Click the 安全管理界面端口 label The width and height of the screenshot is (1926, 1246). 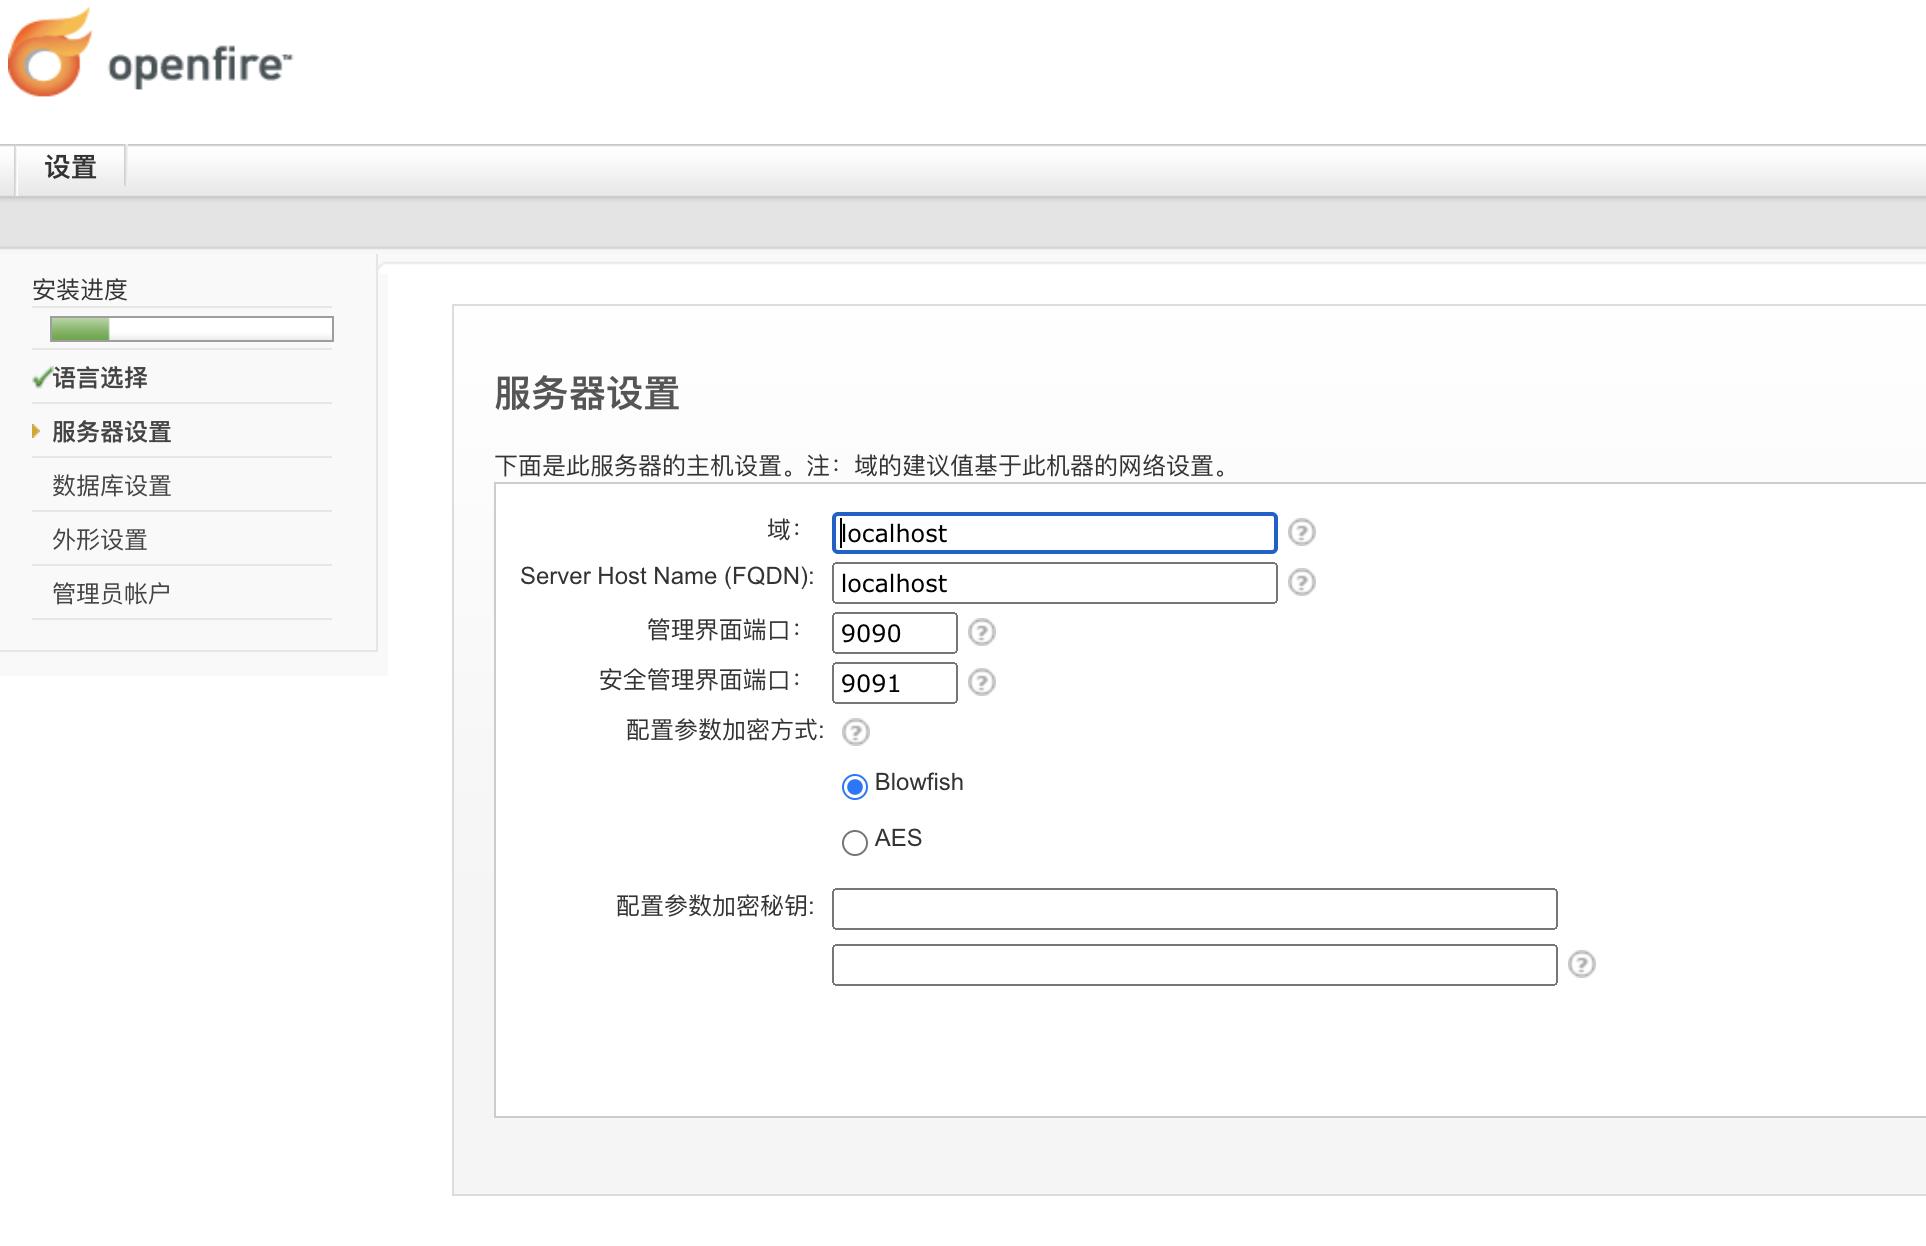click(699, 680)
